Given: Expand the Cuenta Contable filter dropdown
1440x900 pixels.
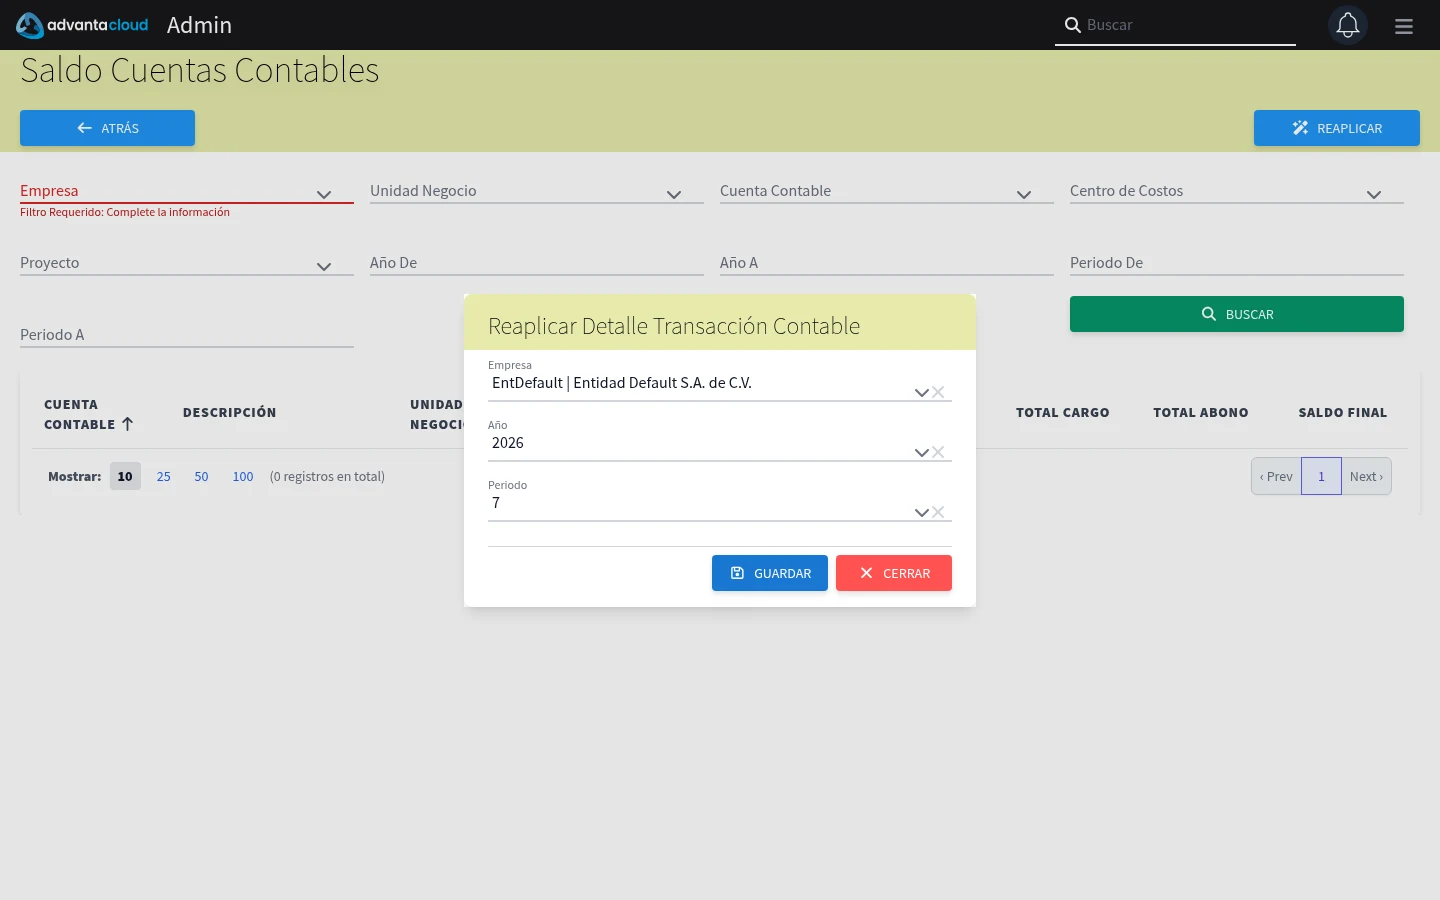Looking at the screenshot, I should pos(1024,195).
